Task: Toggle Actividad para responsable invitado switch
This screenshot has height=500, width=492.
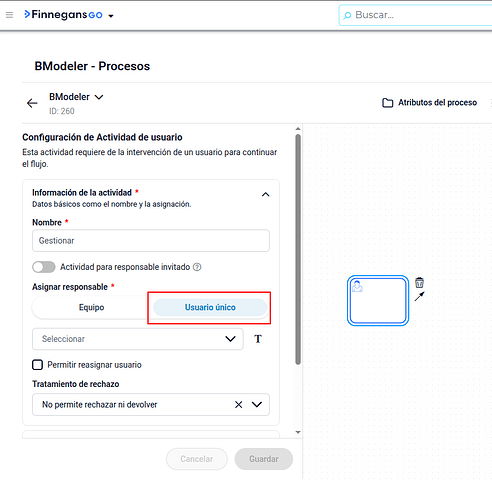Action: (x=44, y=267)
